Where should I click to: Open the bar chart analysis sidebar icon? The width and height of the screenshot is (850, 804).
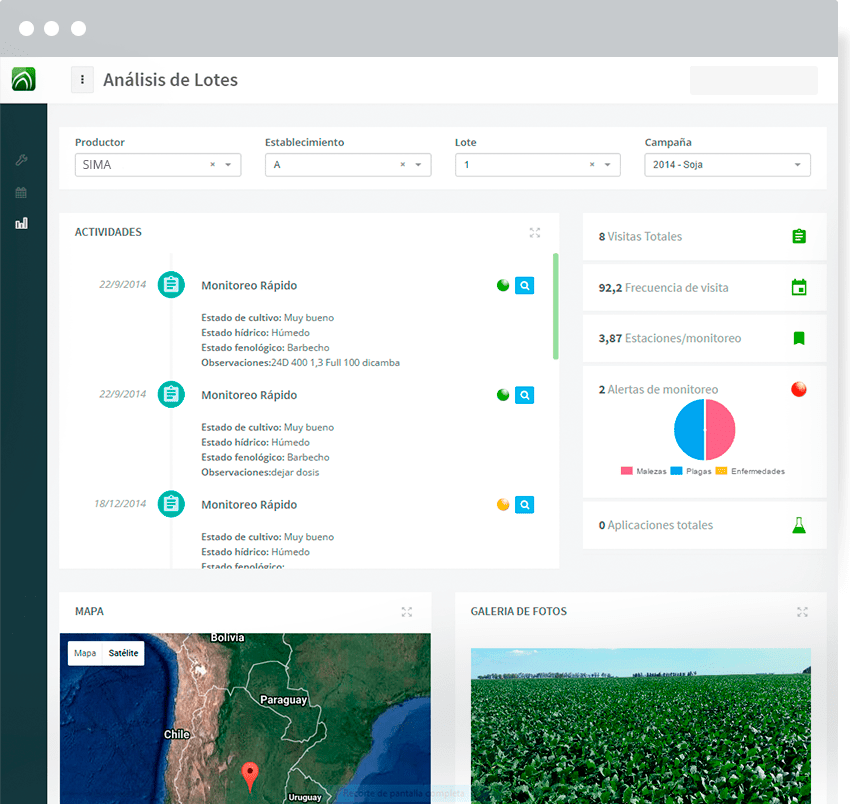point(21,223)
